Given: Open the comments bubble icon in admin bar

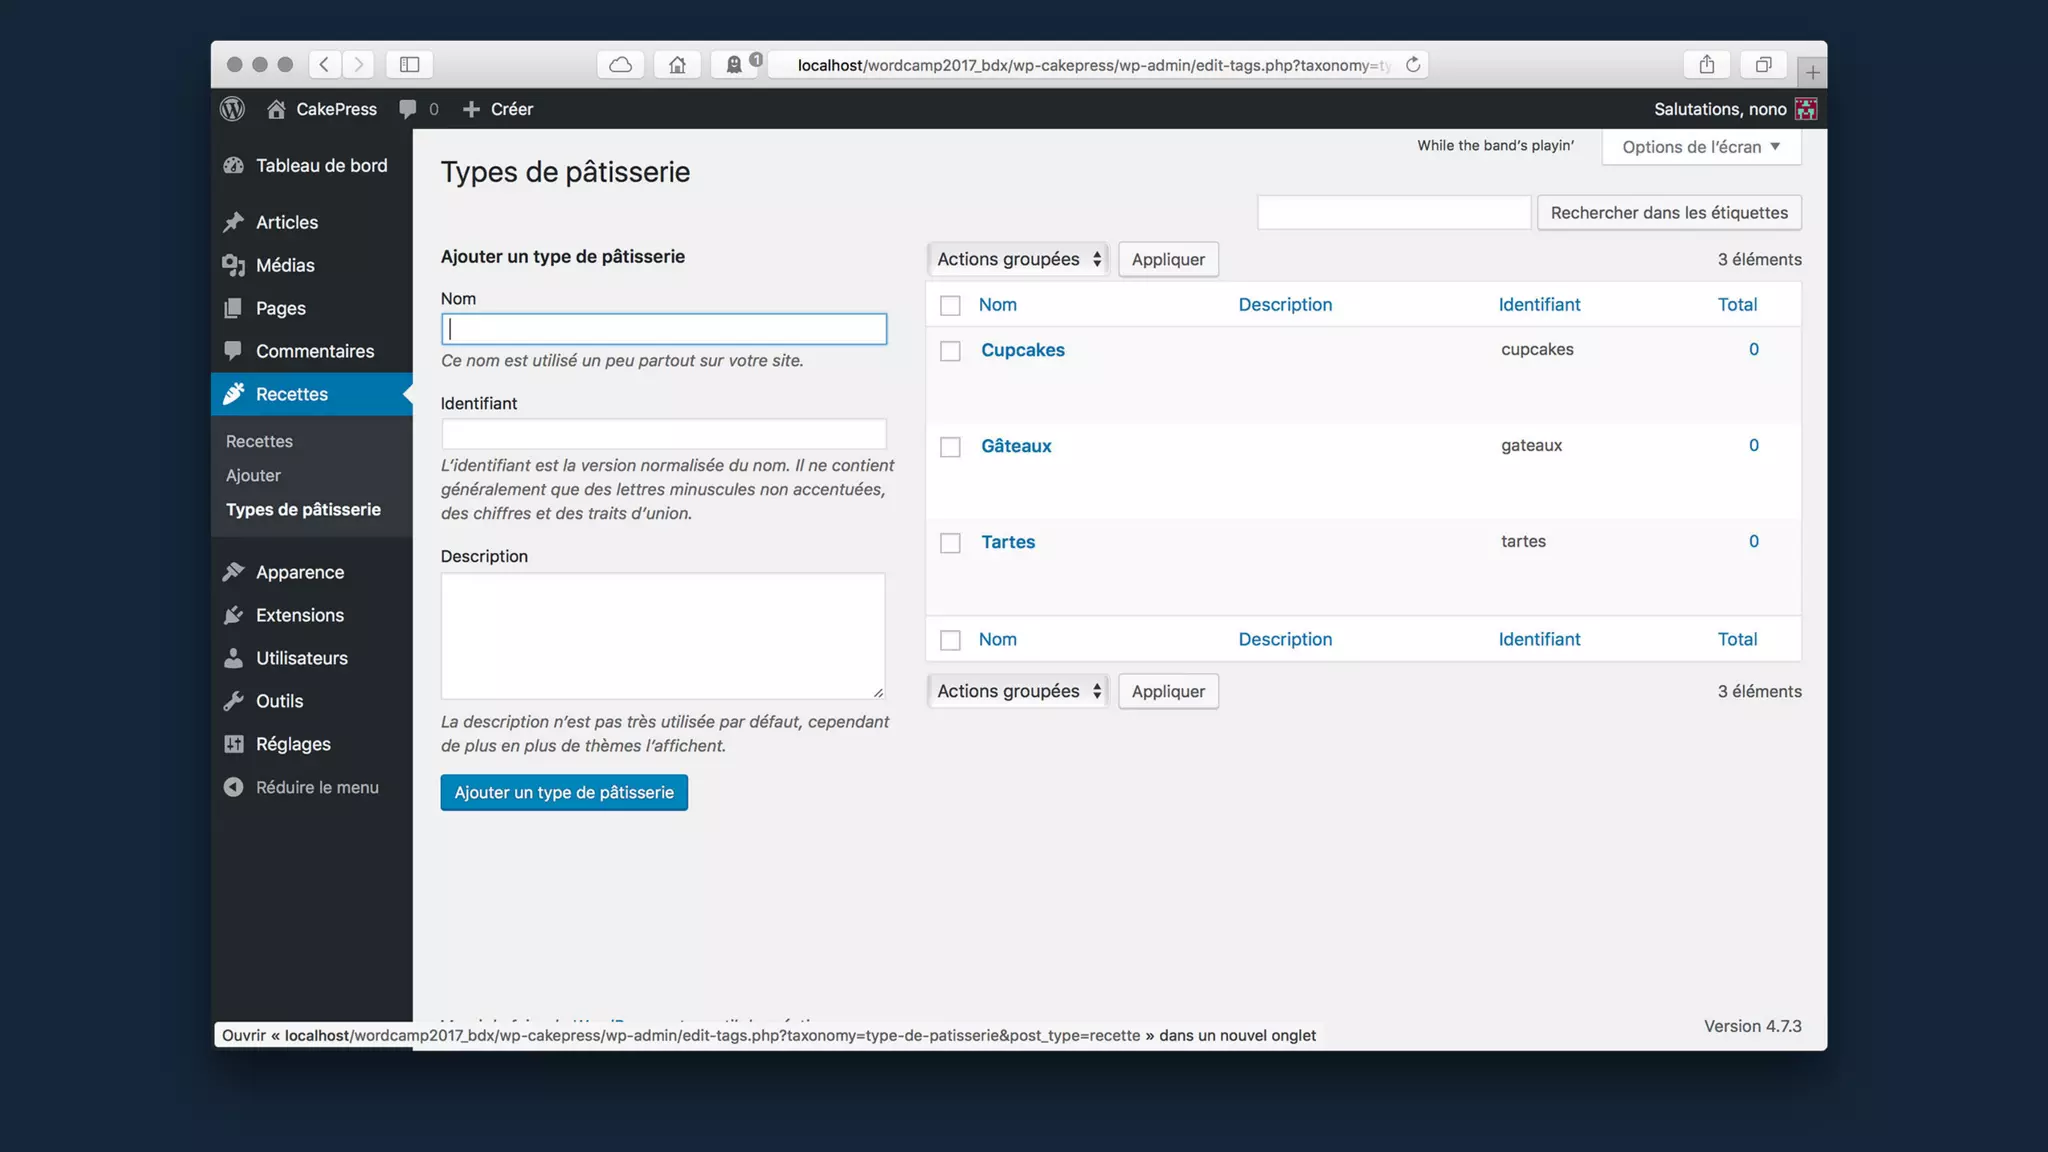Looking at the screenshot, I should tap(407, 109).
